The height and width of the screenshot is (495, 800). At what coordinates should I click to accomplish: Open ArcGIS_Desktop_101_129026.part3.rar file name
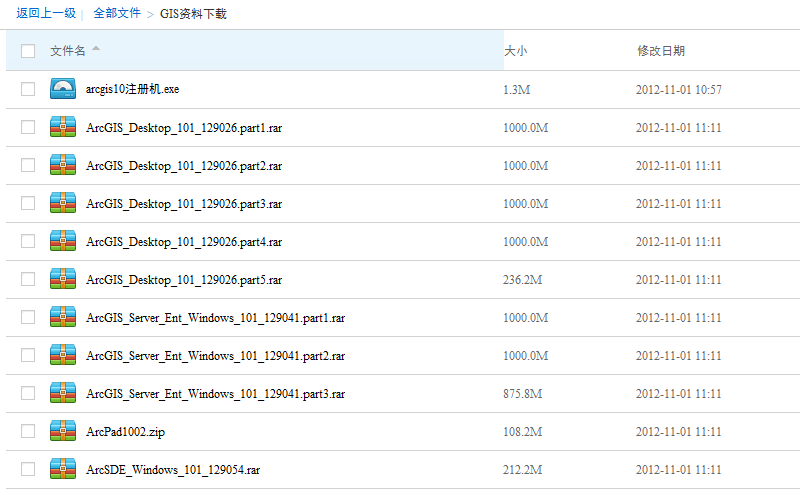[x=184, y=204]
